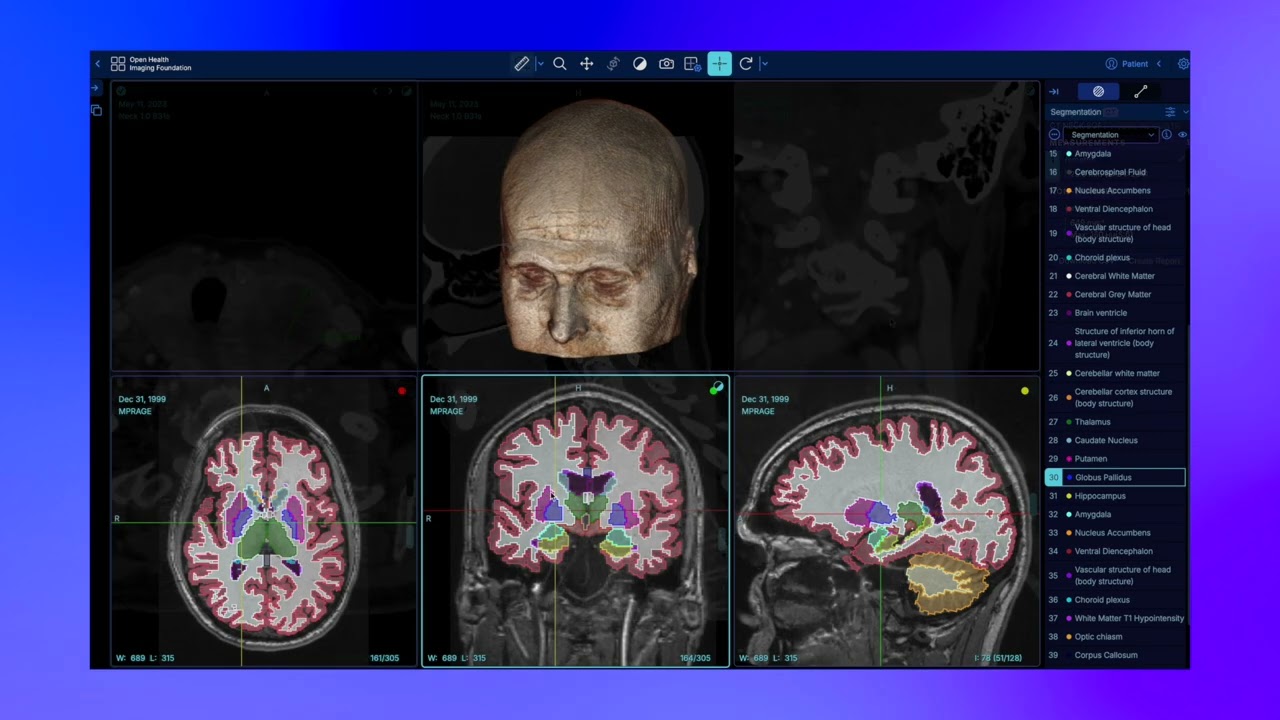Click the axial brain MPRAGE viewport
The image size is (1280, 720).
pyautogui.click(x=264, y=521)
